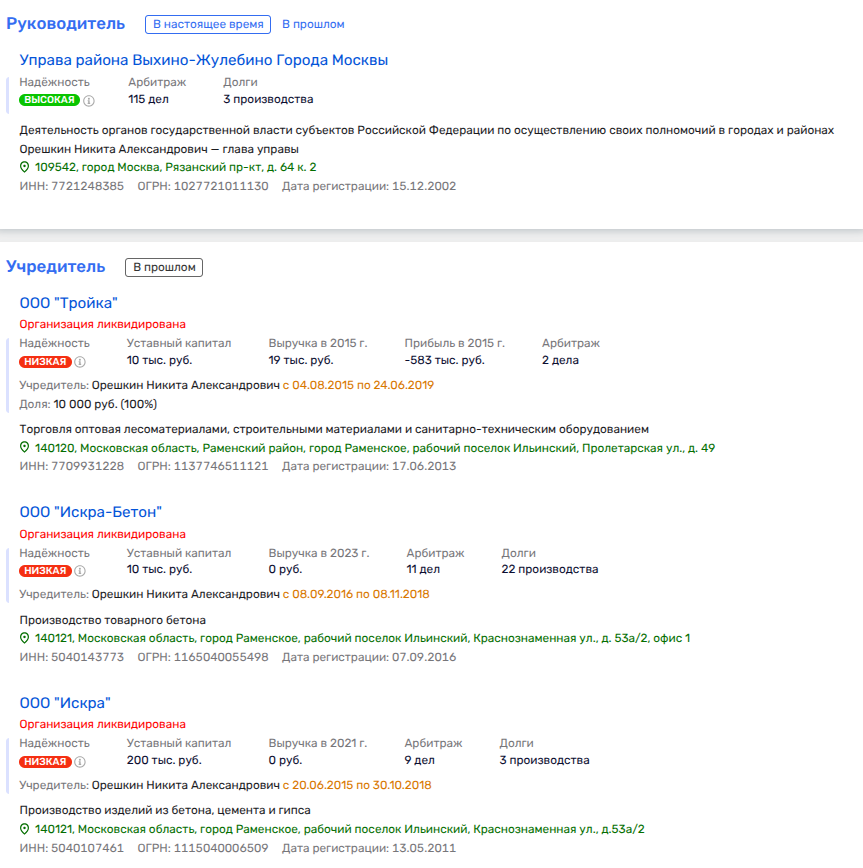
Task: Click the Руководитель section heading
Action: pos(66,23)
